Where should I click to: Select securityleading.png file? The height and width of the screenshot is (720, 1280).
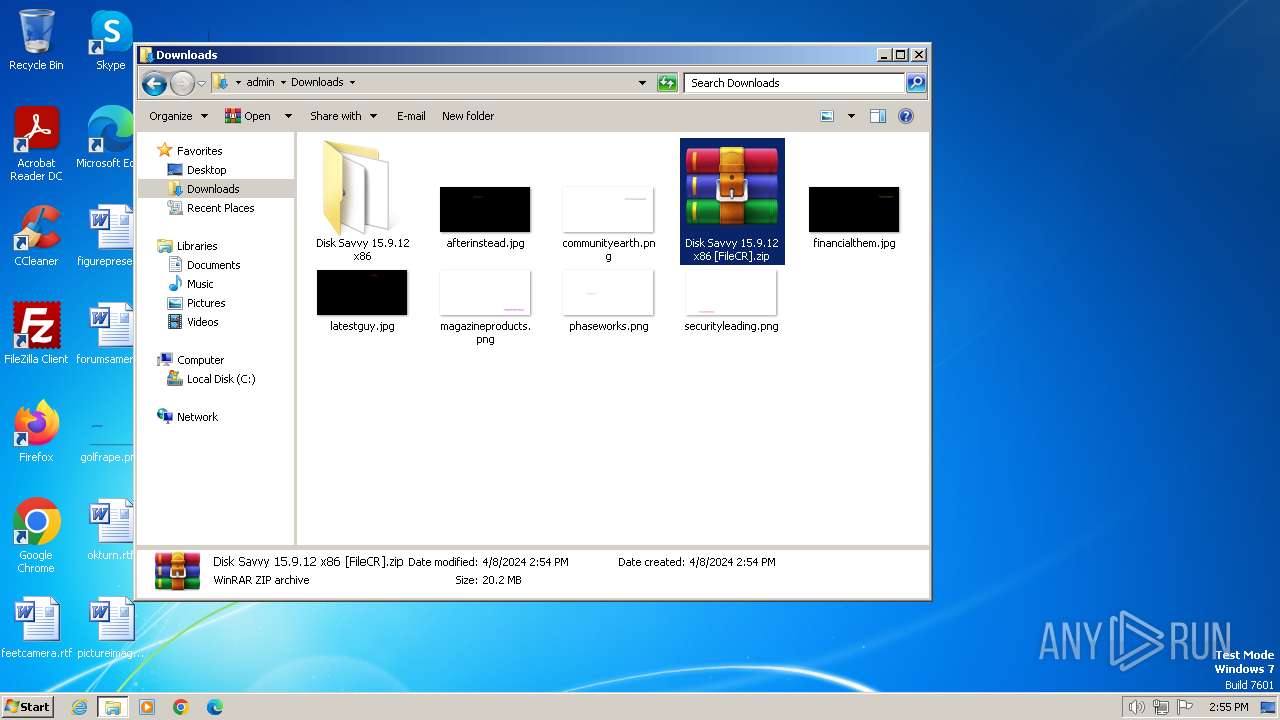731,301
